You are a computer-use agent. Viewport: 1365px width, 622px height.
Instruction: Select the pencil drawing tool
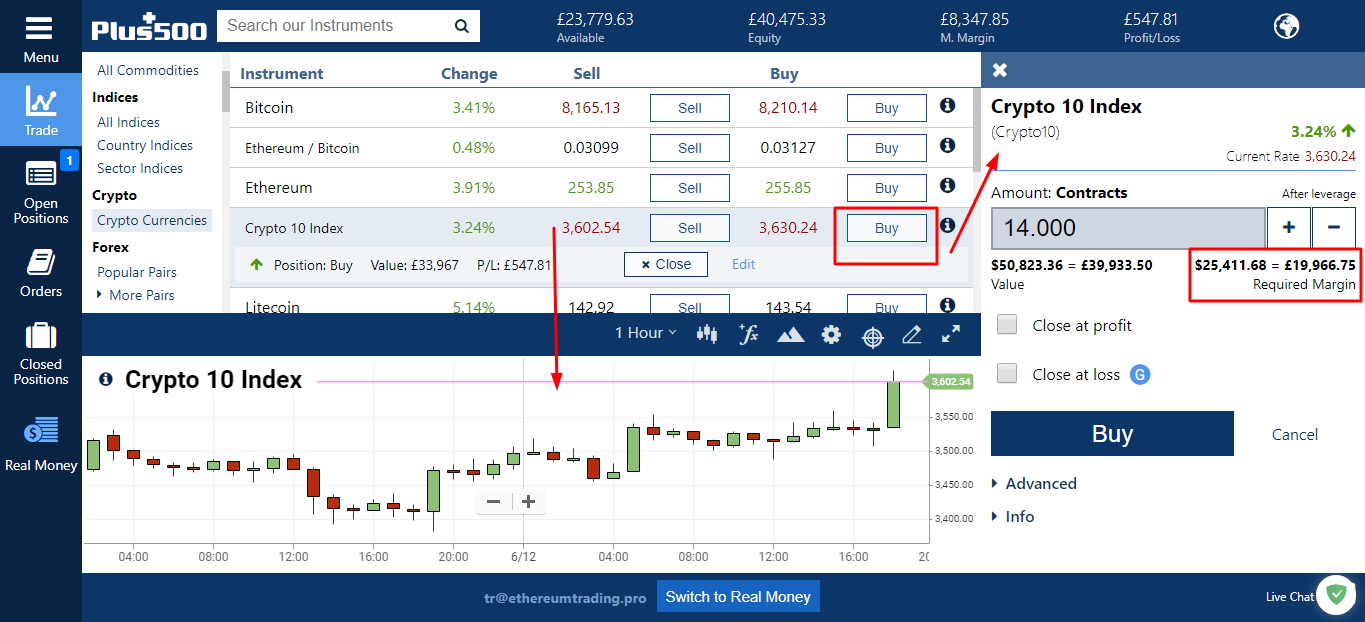click(x=911, y=334)
